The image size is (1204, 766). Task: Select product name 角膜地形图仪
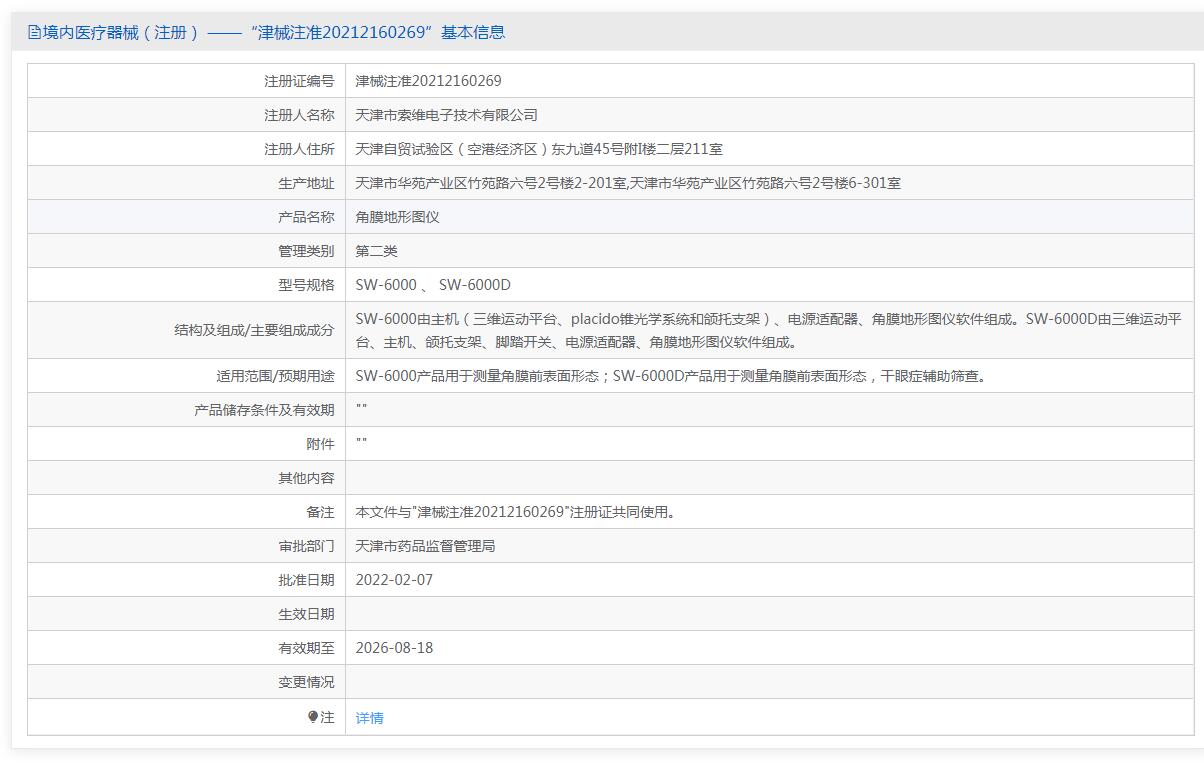[x=397, y=217]
